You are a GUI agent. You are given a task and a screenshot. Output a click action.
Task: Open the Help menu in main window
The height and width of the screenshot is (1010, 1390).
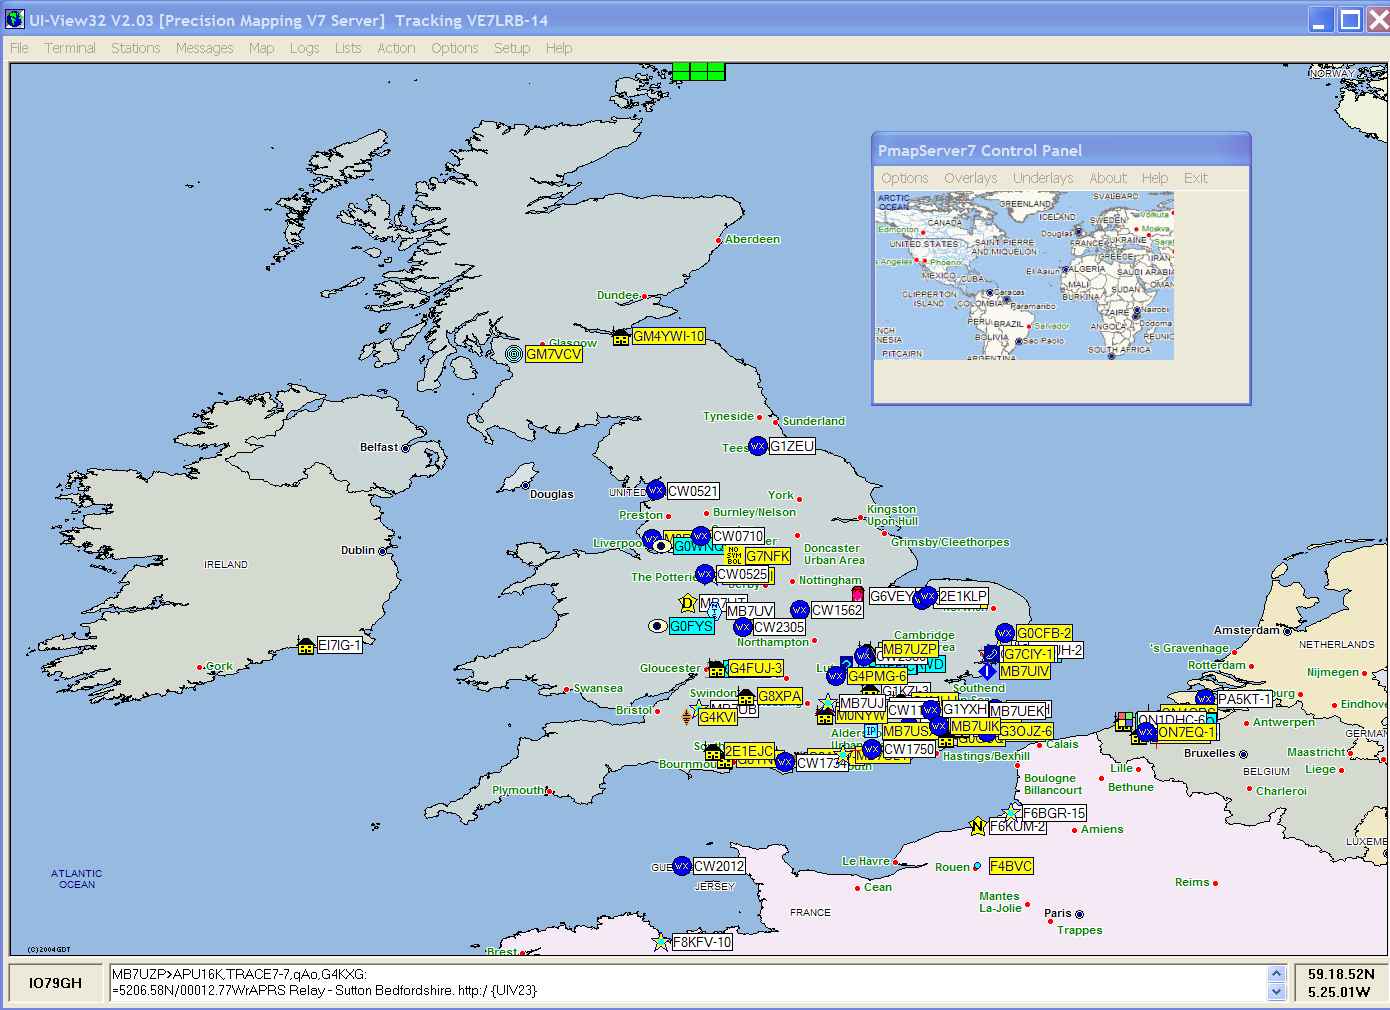coord(559,48)
